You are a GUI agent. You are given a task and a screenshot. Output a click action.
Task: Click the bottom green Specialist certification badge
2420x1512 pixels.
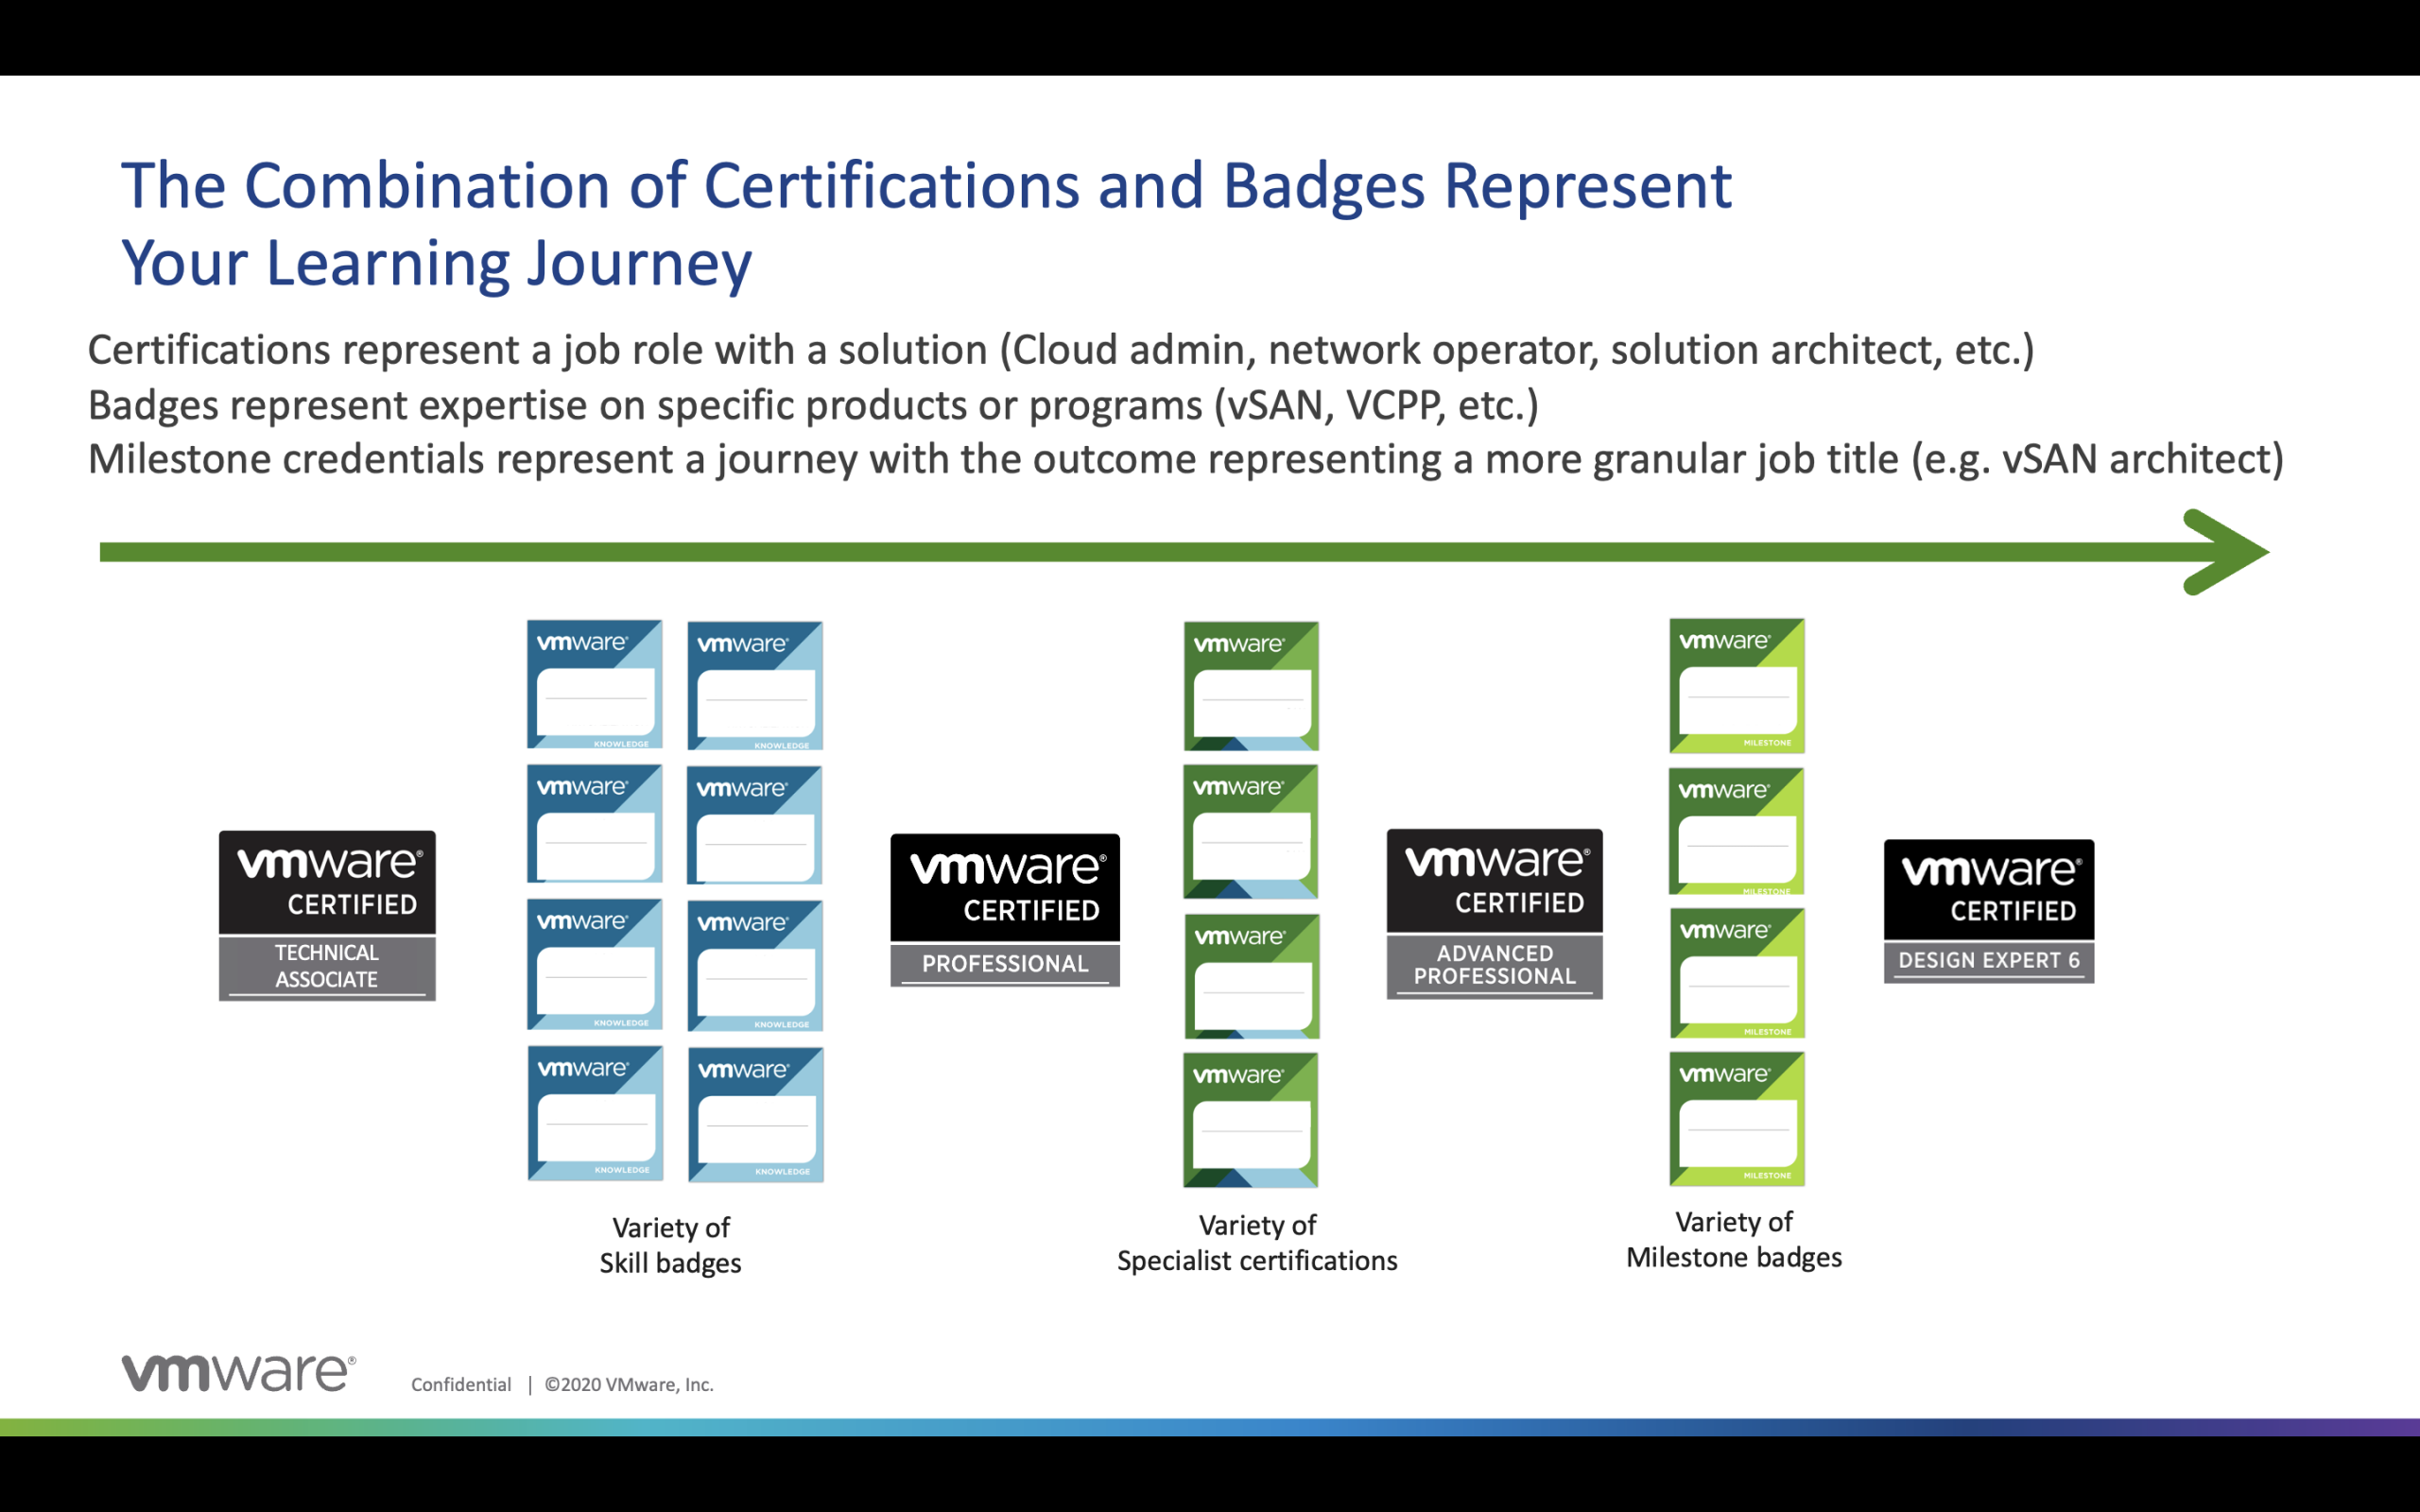click(1250, 1119)
